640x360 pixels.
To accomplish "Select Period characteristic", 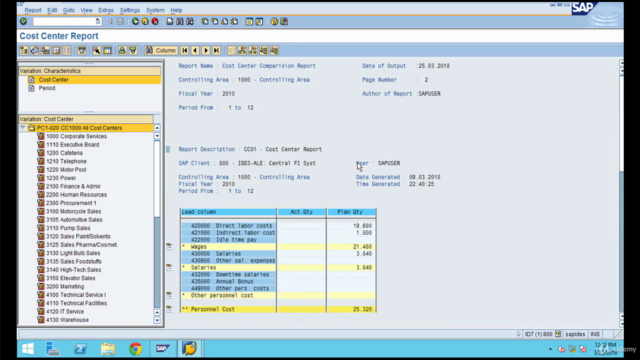I will (47, 88).
